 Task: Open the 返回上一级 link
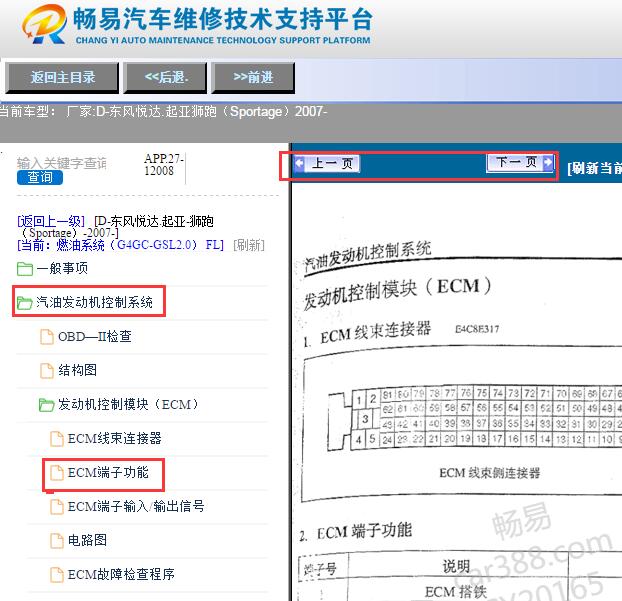tap(51, 221)
